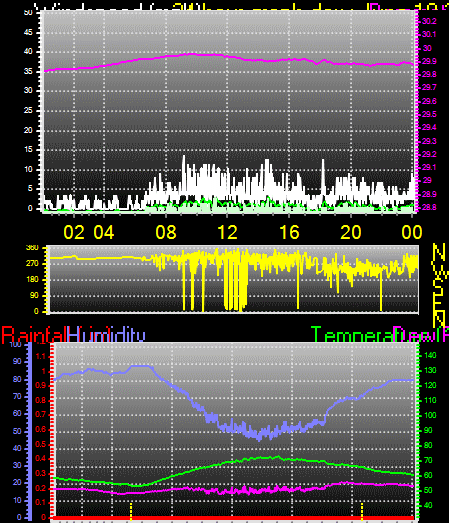
Task: Pick the magenta 29.3 pressure value
Action: (429, 141)
